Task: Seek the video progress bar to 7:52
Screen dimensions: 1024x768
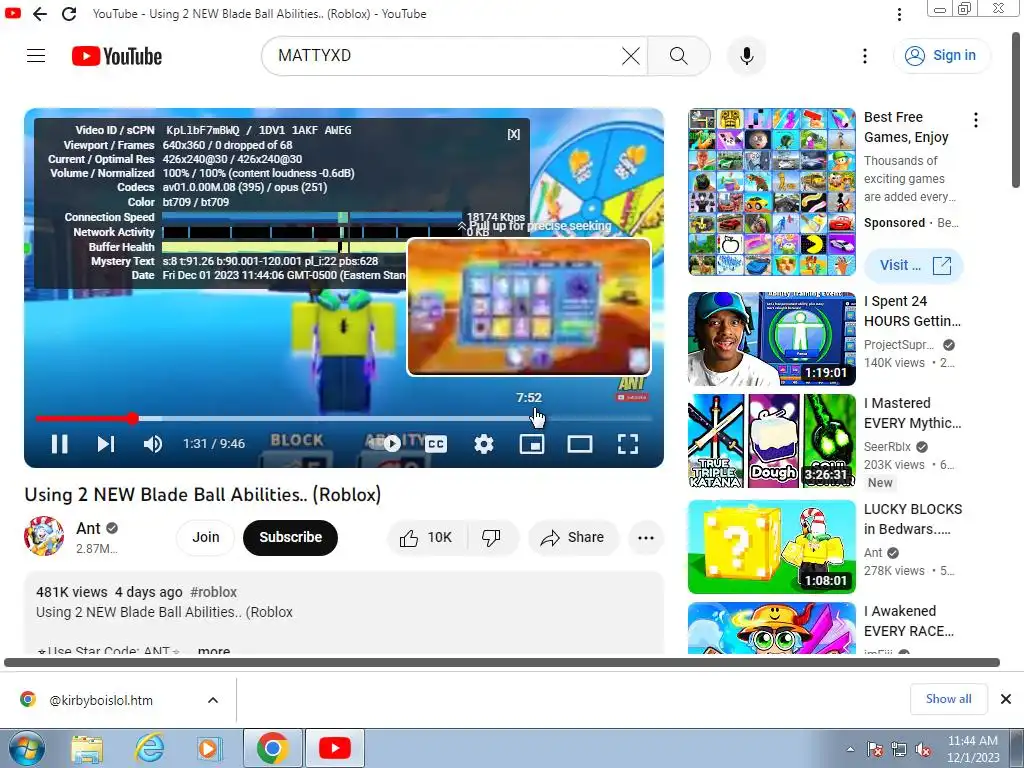Action: 529,419
